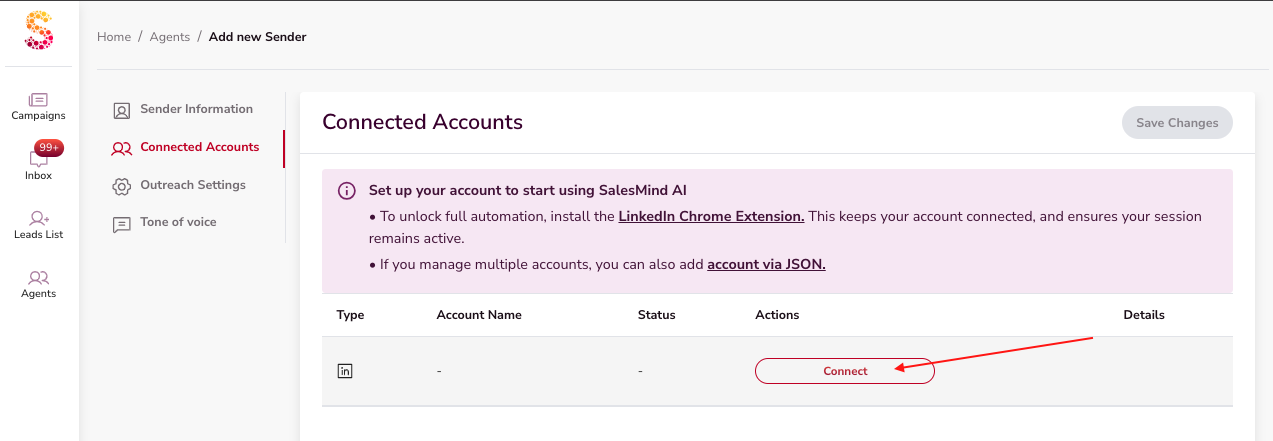Click the Sender Information profile icon
The height and width of the screenshot is (441, 1273).
[x=122, y=110]
